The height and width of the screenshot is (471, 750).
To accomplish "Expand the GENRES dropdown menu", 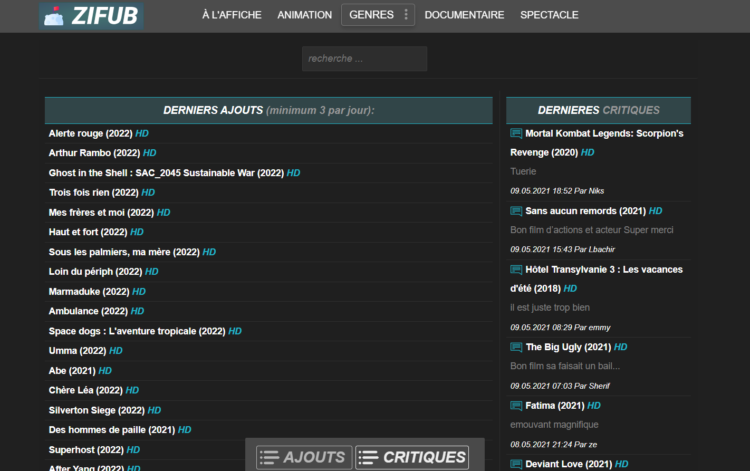I will tap(377, 15).
